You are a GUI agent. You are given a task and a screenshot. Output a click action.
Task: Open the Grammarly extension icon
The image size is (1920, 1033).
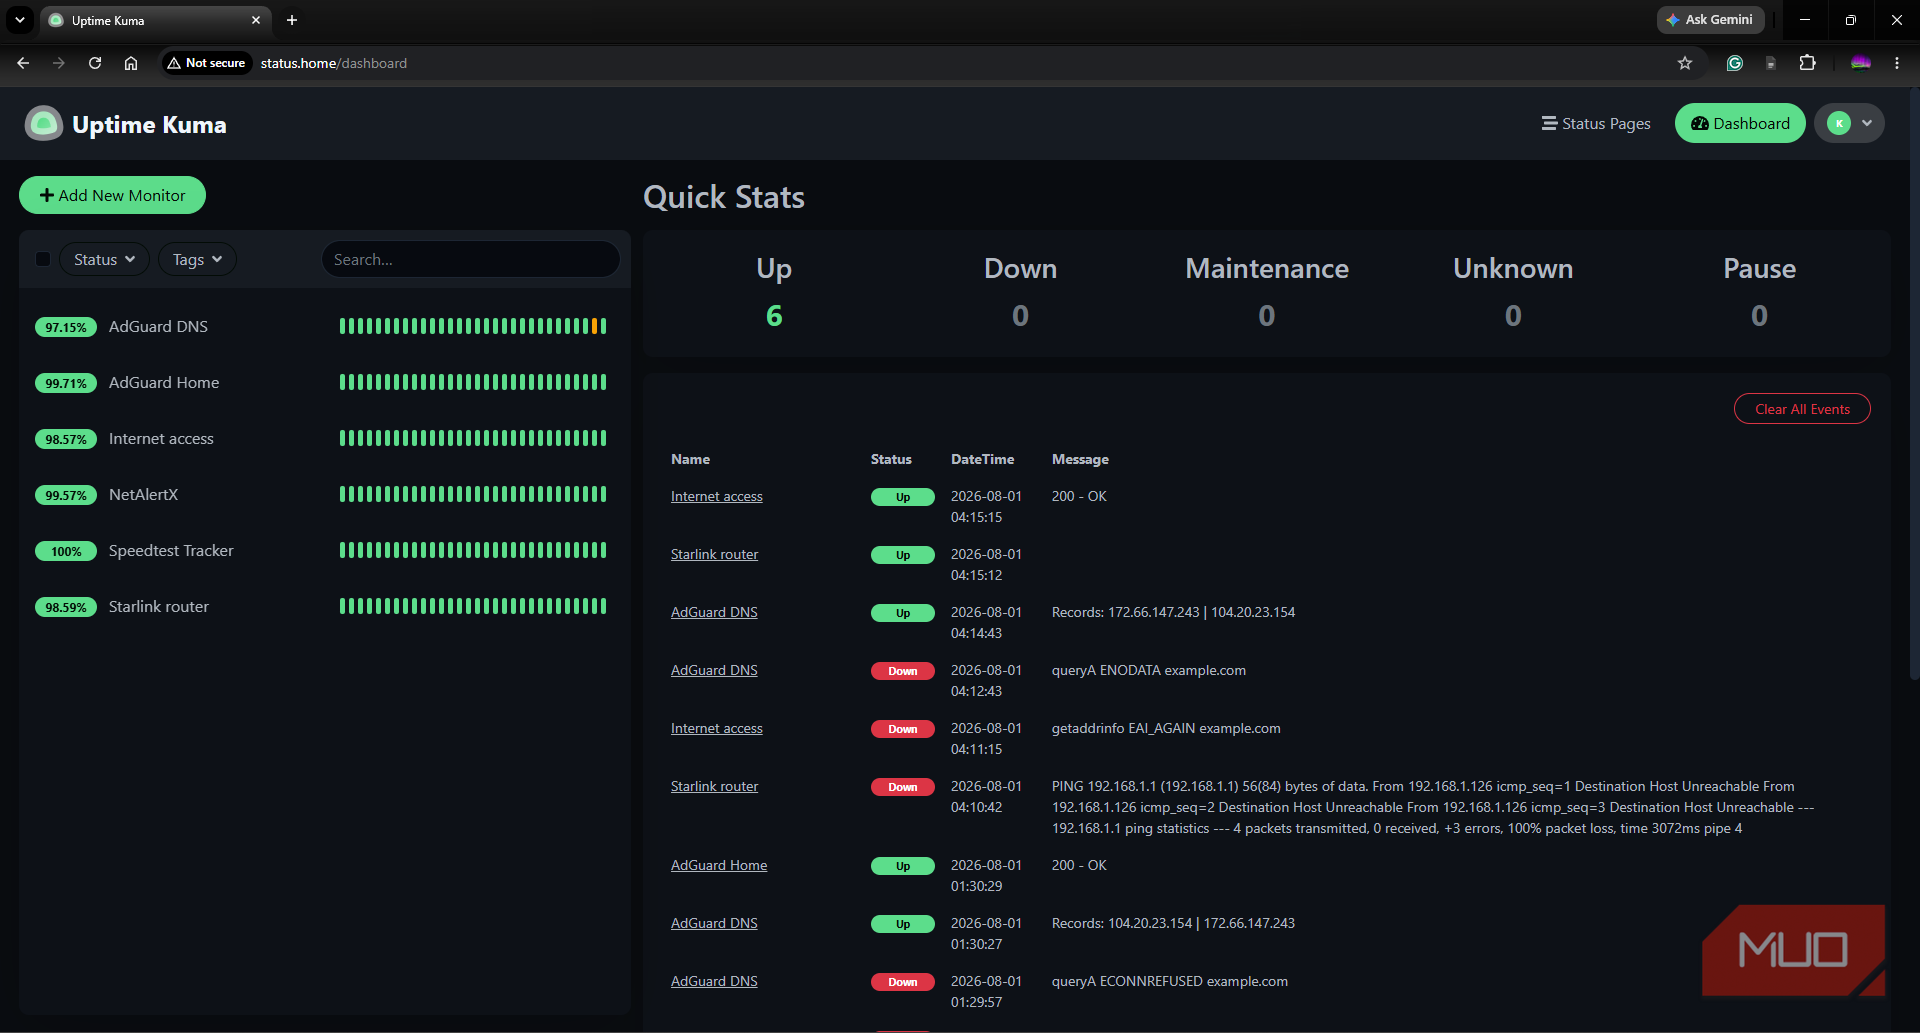coord(1735,63)
